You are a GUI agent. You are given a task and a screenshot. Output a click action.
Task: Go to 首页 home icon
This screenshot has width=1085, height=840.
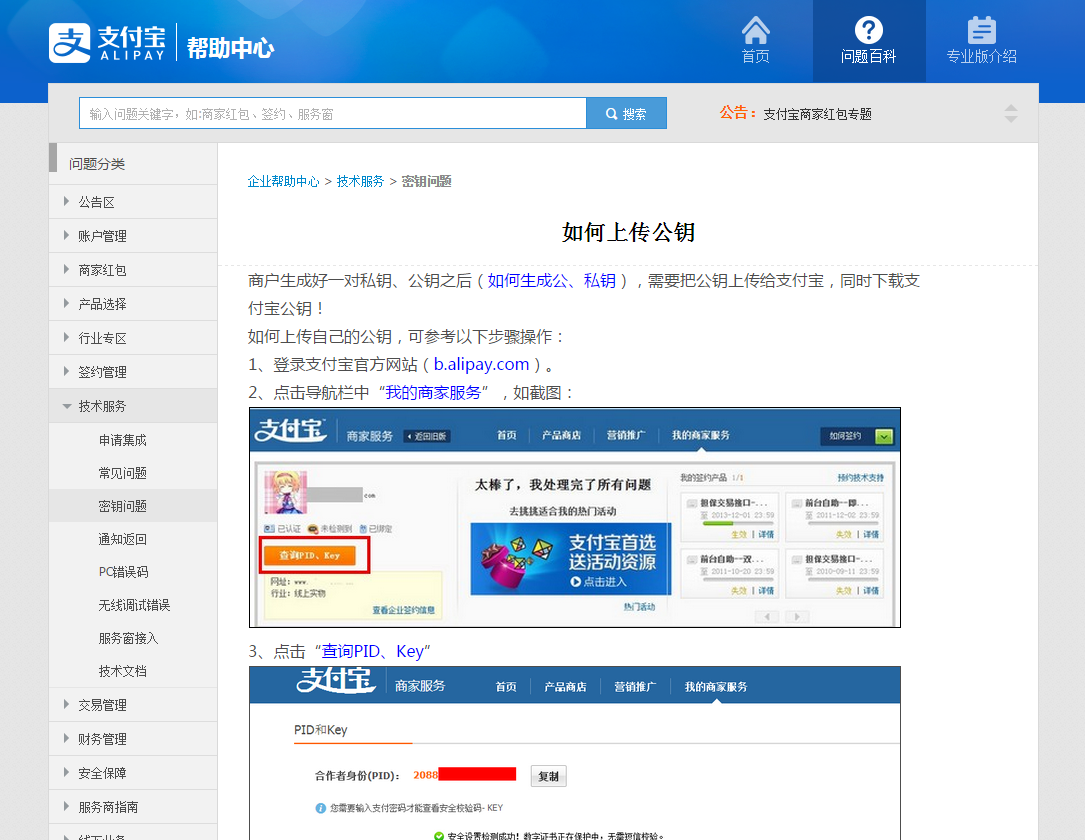[x=756, y=40]
